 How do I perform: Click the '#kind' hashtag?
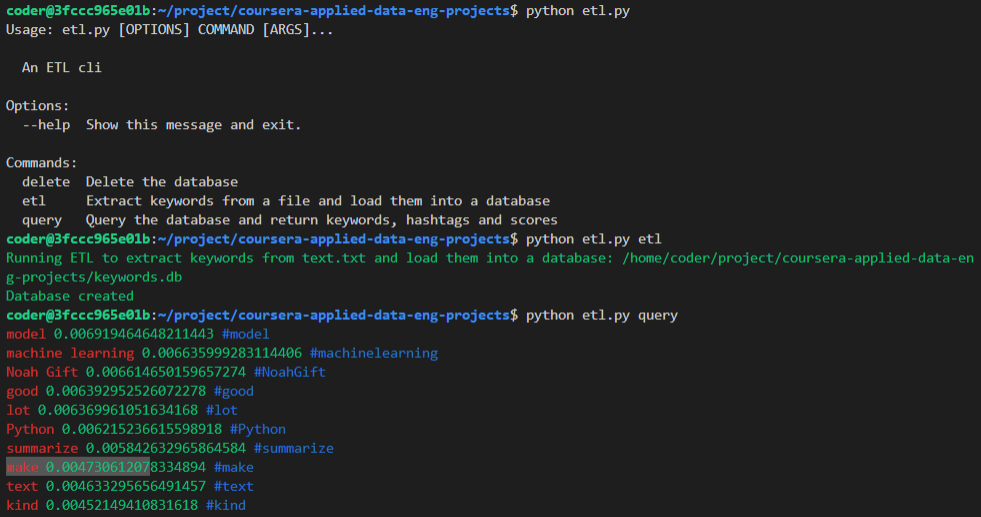(x=225, y=505)
